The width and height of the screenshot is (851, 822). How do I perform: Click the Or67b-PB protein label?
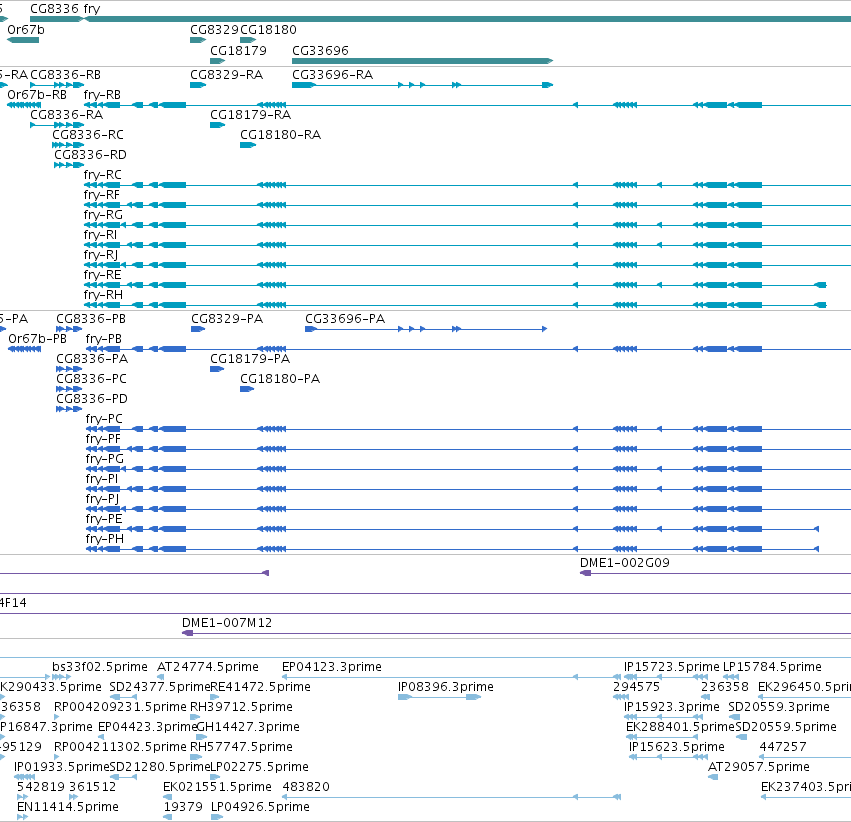tap(37, 339)
